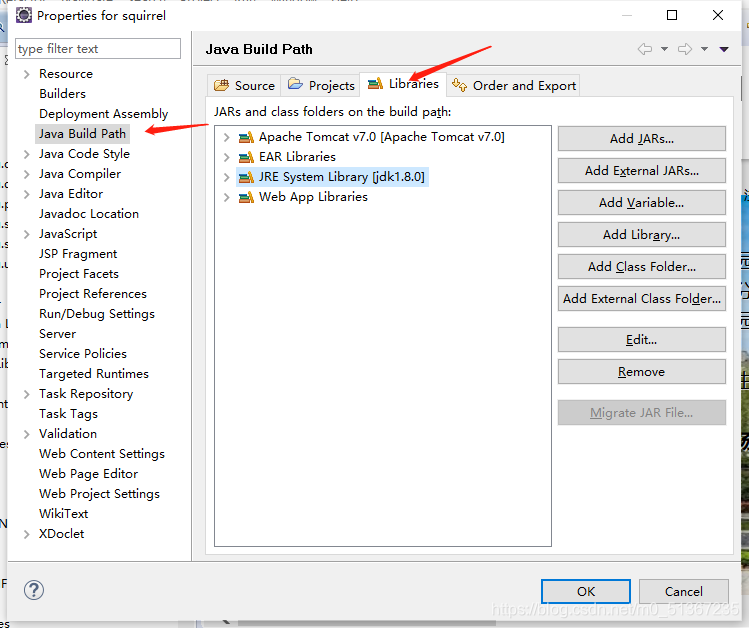
Task: Click the Edit... button
Action: tap(642, 340)
